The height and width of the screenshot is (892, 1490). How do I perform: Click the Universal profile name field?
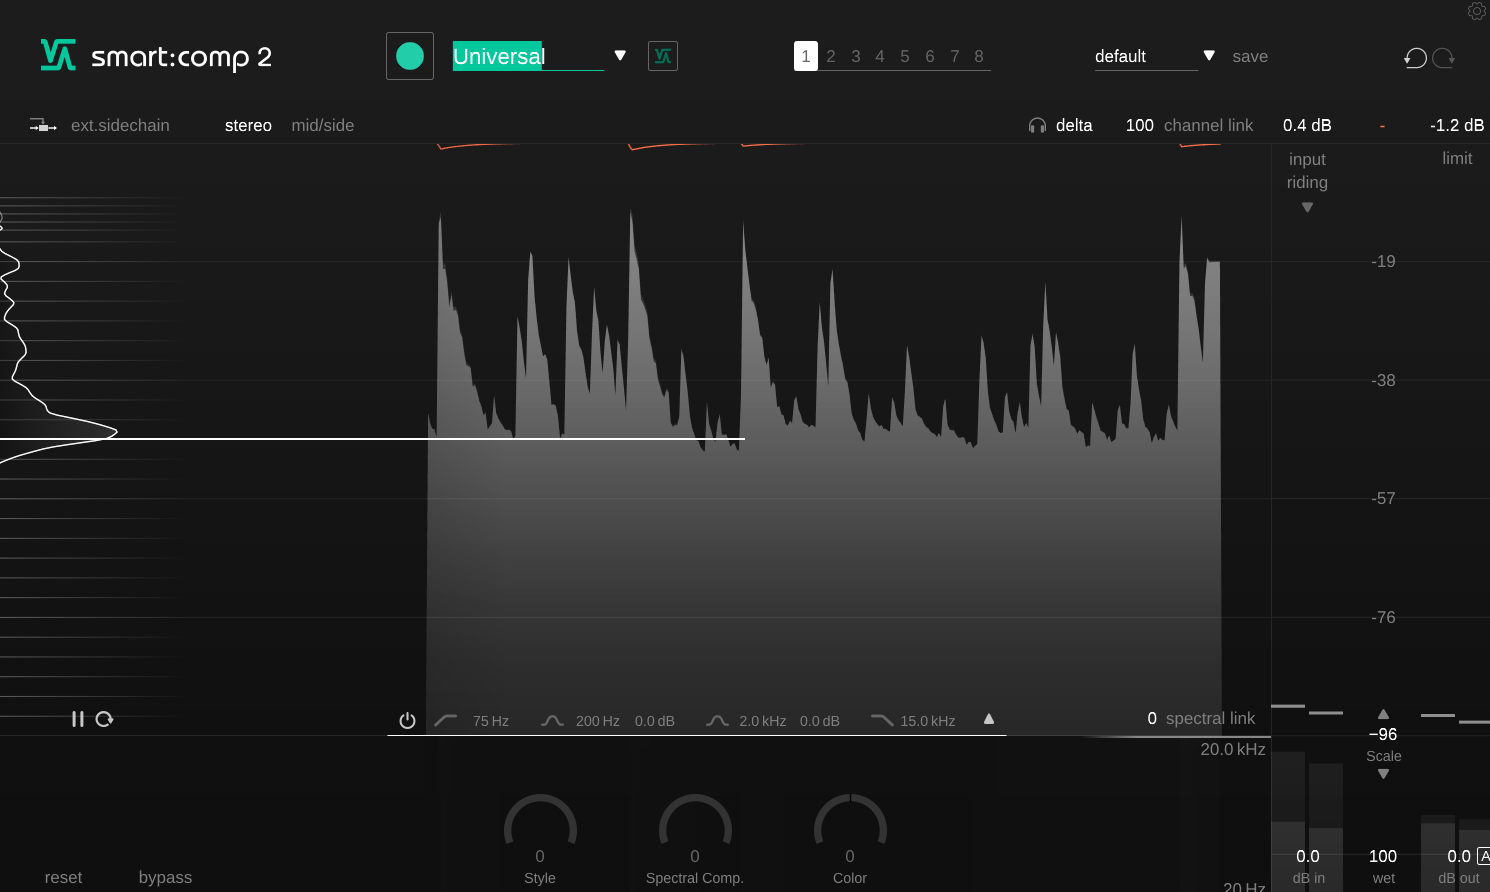pos(528,56)
